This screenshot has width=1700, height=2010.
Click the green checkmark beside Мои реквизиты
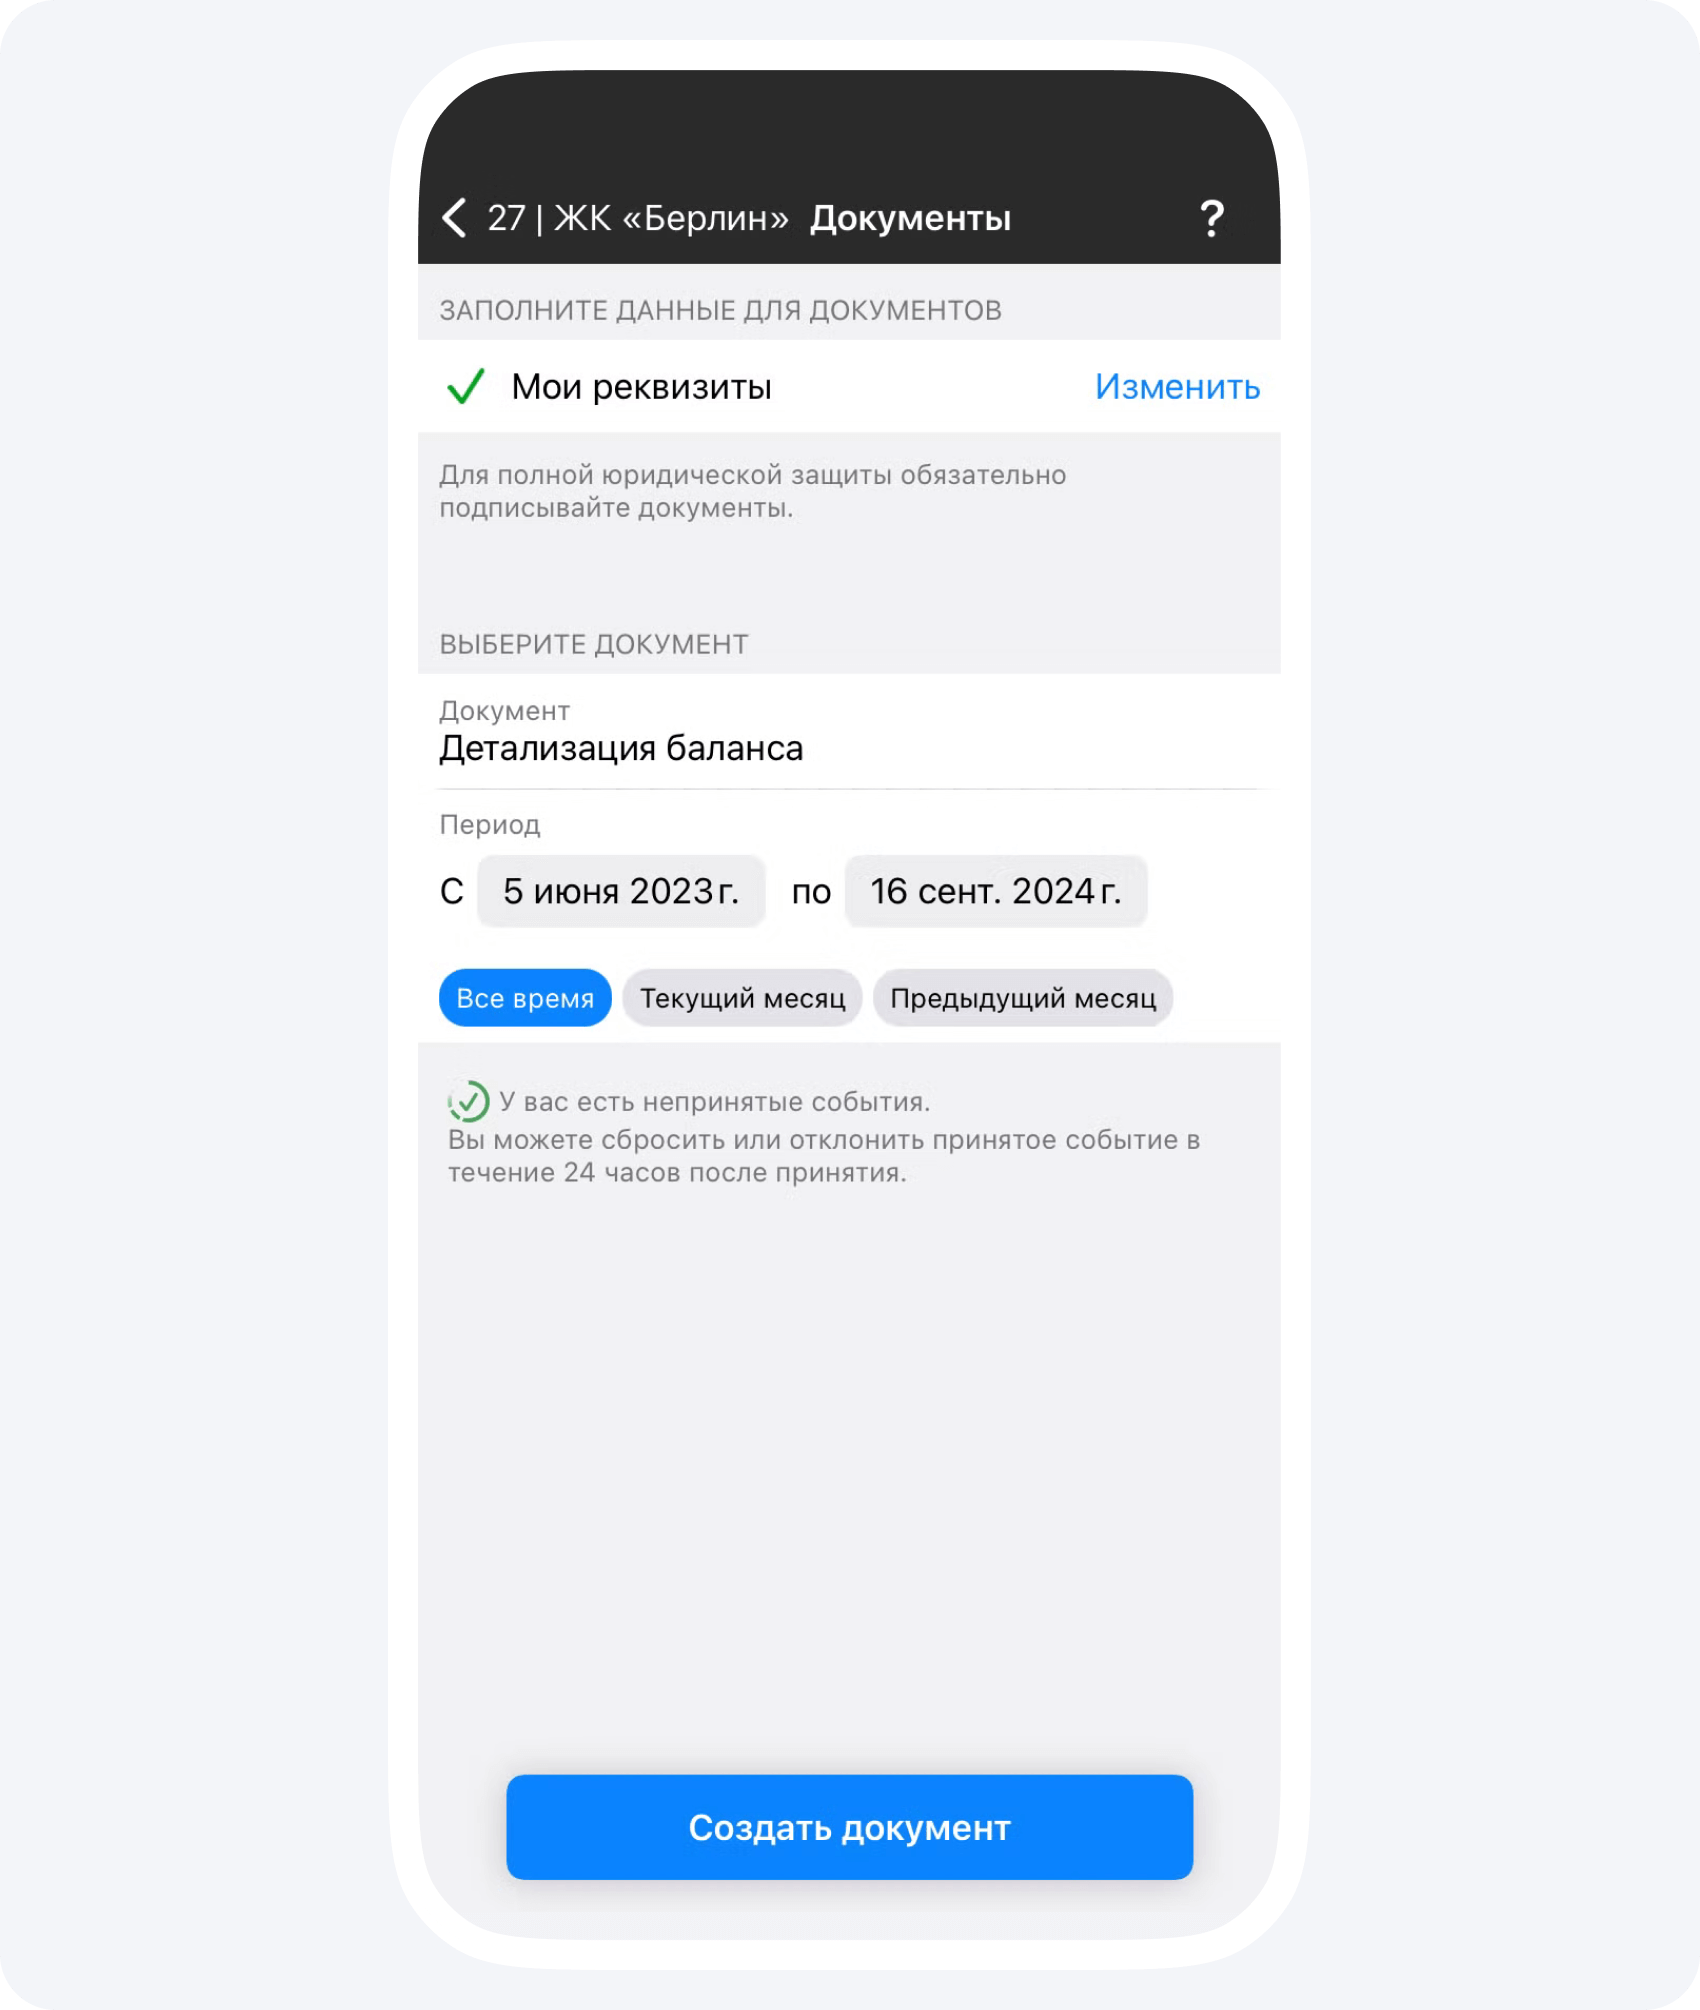466,386
